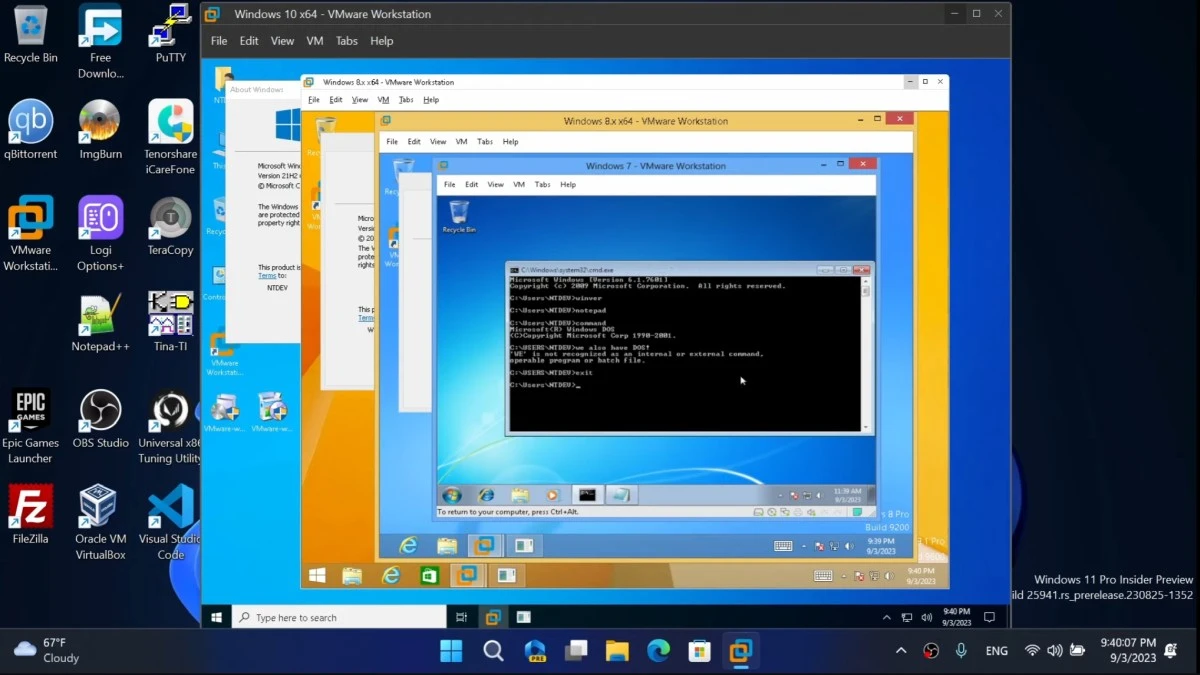
Task: Click VMware Workstation icon in Windows 11 taskbar
Action: point(740,651)
